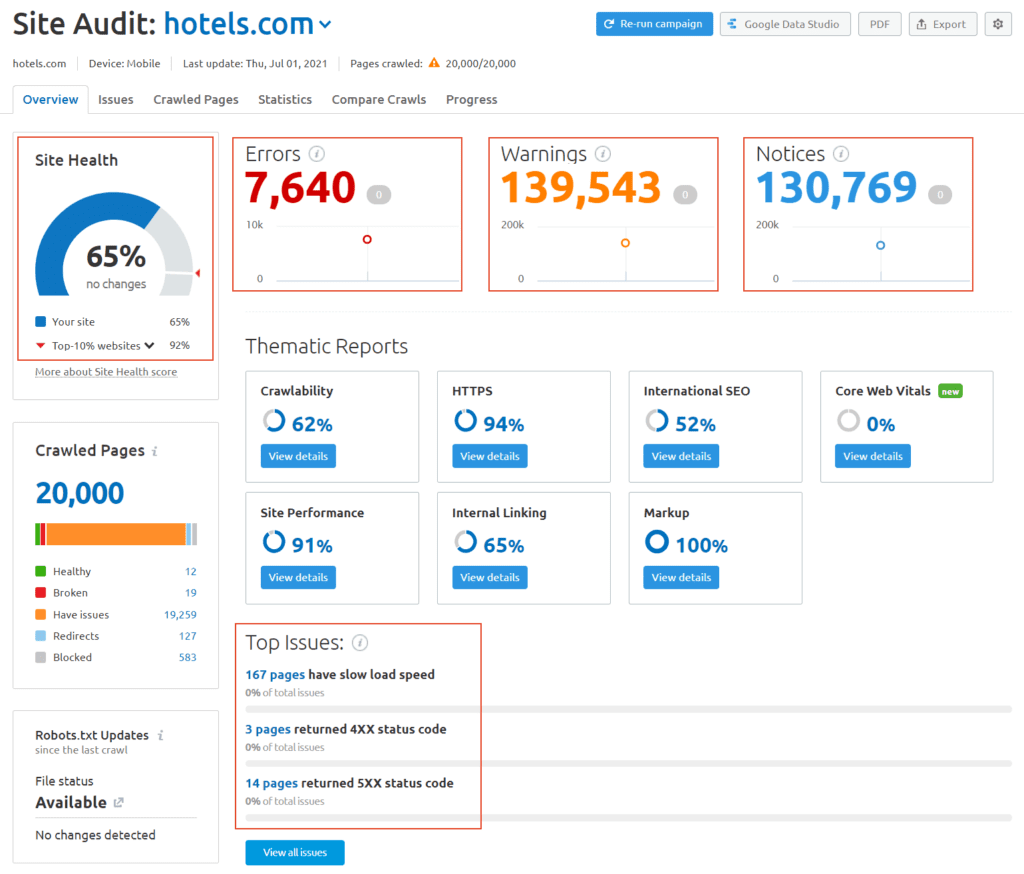View details for Markup report

pyautogui.click(x=681, y=577)
